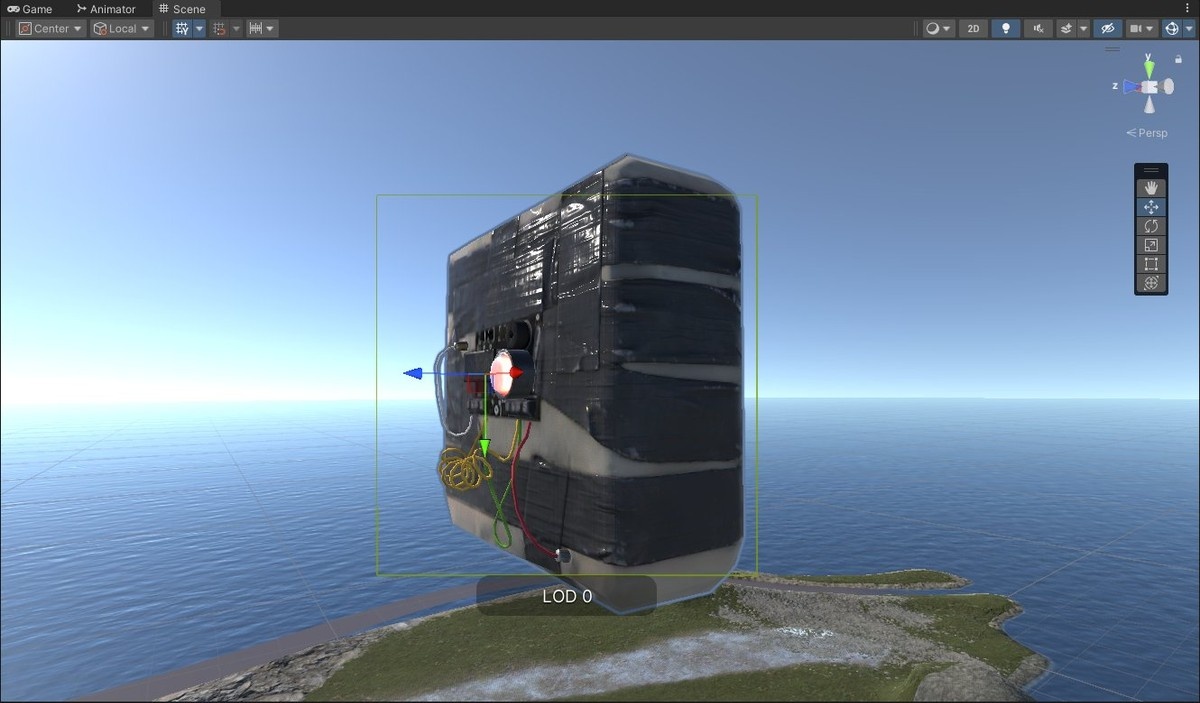Toggle hidden objects visibility eye icon
This screenshot has width=1200, height=703.
[x=1106, y=29]
